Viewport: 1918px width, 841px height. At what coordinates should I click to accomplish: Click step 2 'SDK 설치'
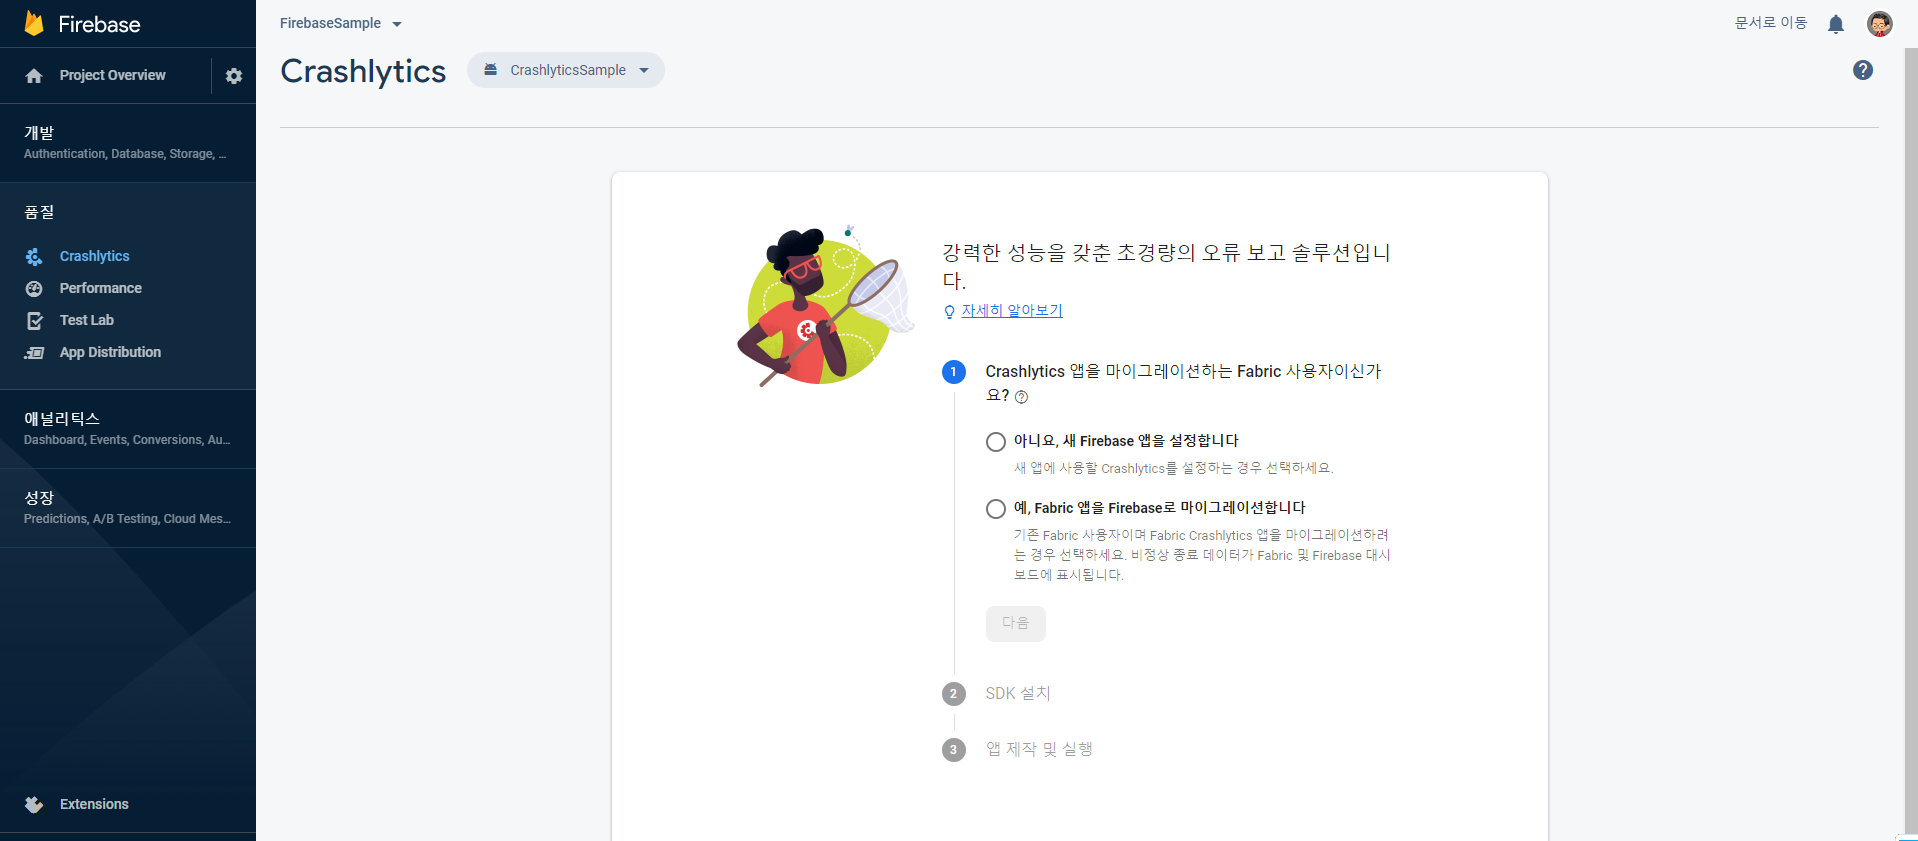click(1018, 694)
